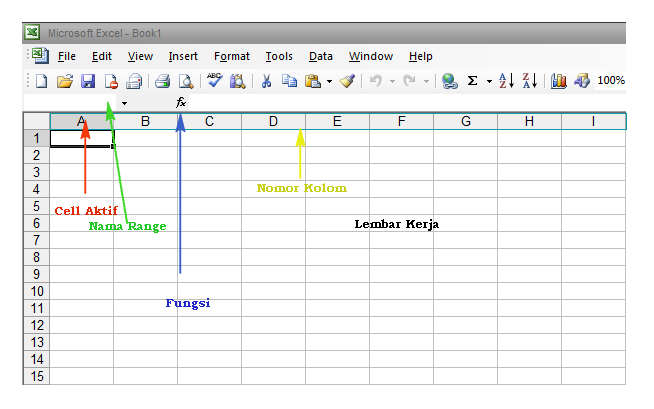Click the E-mail envelope toolbar icon
Screen dimensions: 654x409
coord(134,81)
